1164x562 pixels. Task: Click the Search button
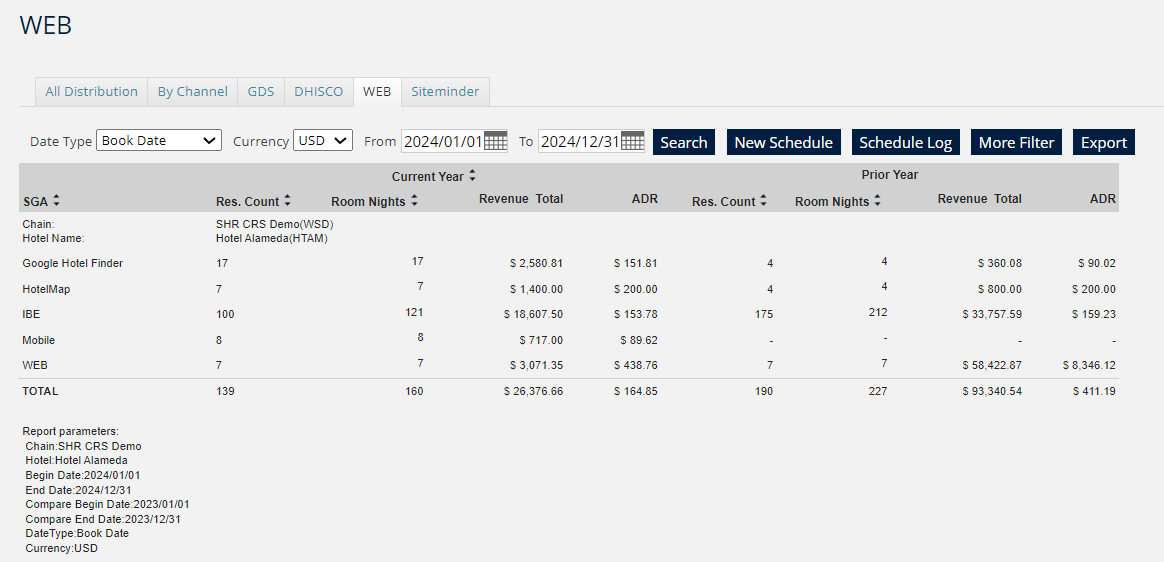684,142
